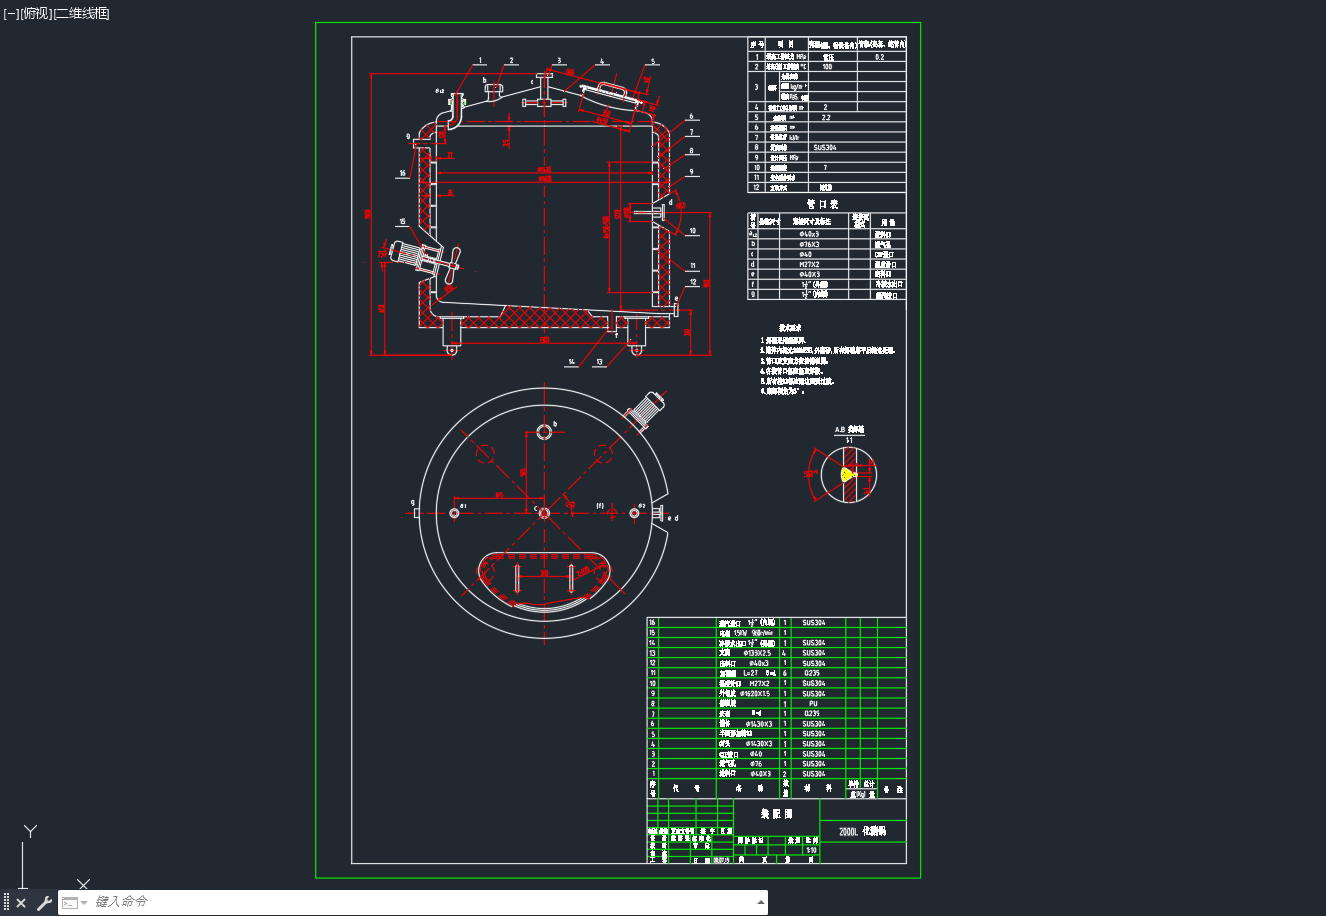Select the 装配图 title block text
1326x916 pixels.
coord(776,814)
